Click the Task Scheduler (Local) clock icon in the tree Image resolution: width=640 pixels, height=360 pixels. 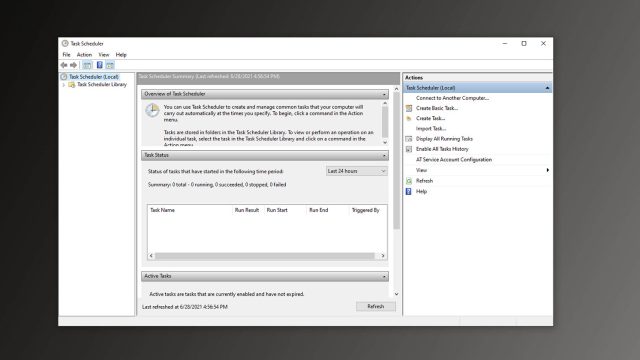click(64, 77)
